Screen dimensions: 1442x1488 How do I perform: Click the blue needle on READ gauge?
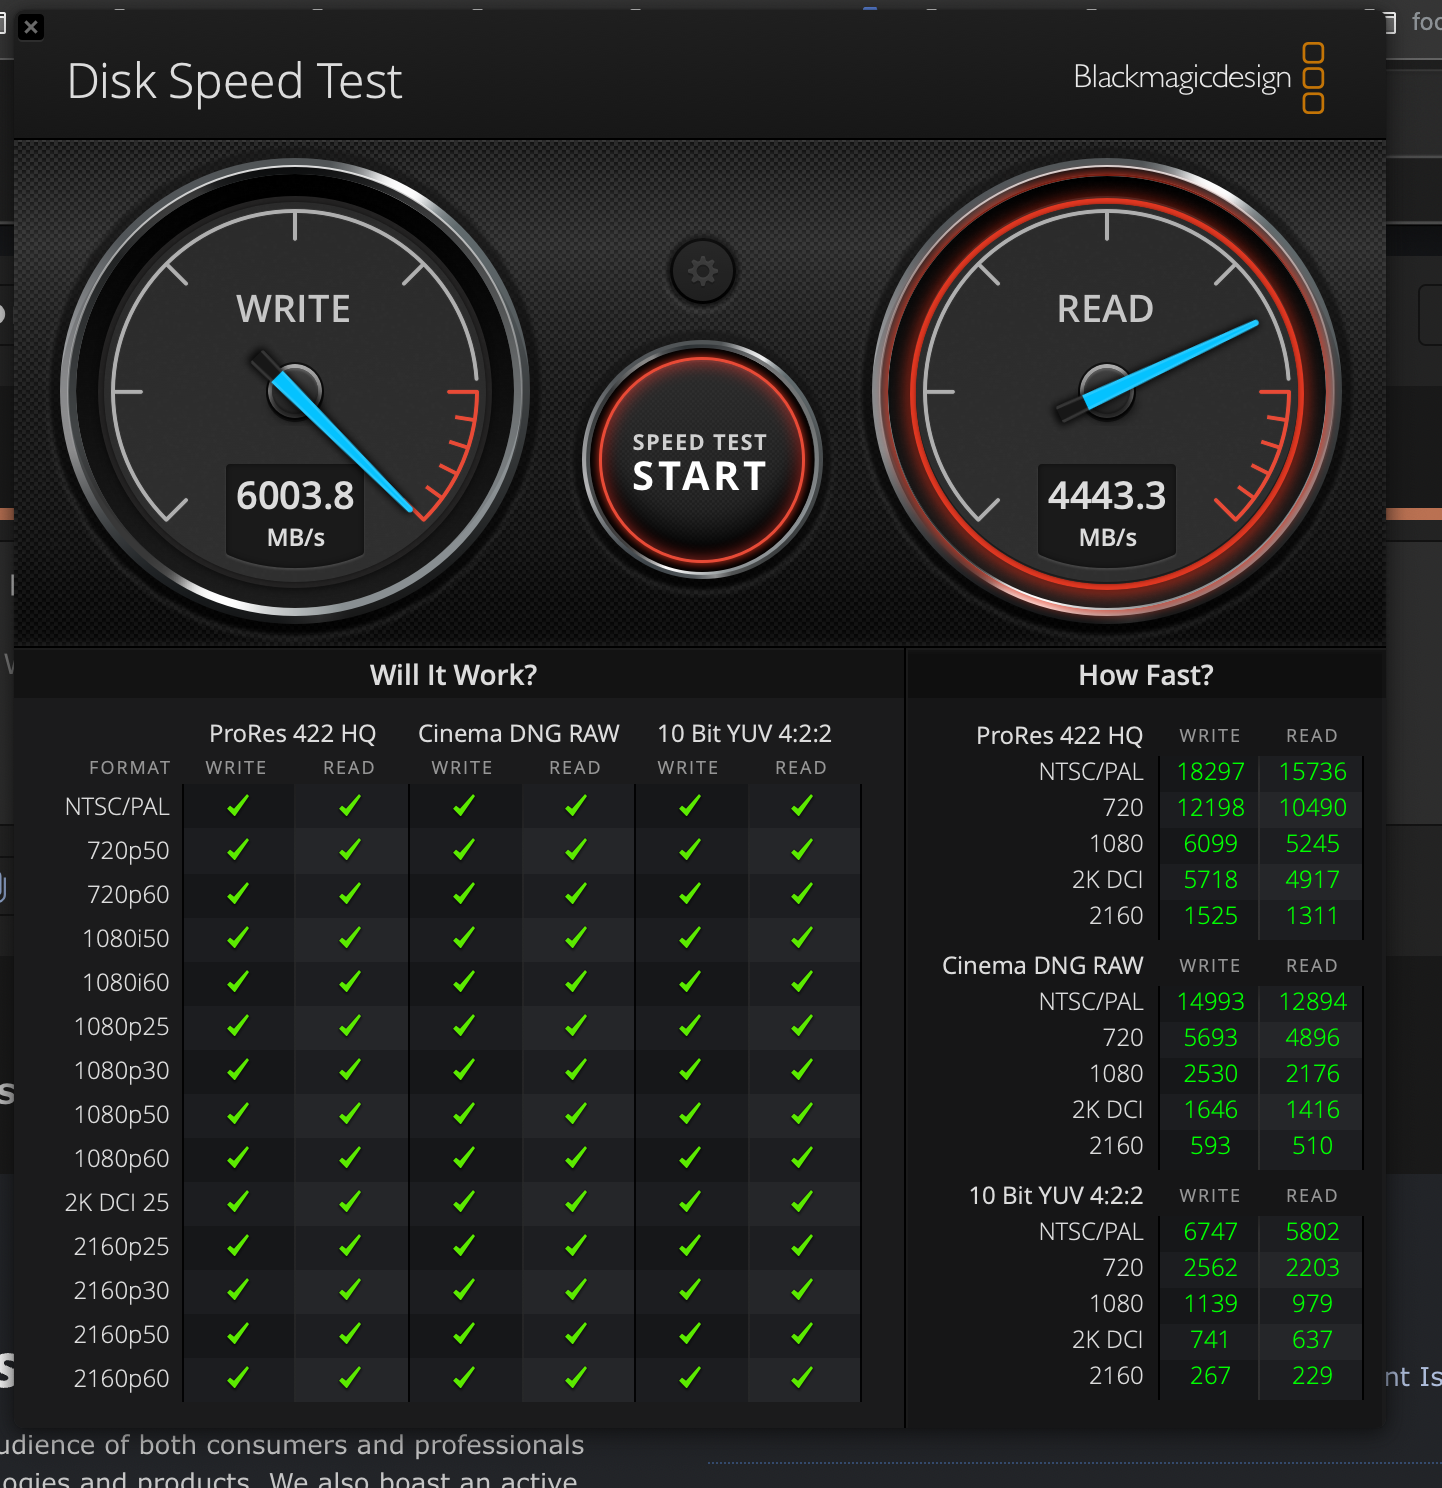click(1170, 365)
